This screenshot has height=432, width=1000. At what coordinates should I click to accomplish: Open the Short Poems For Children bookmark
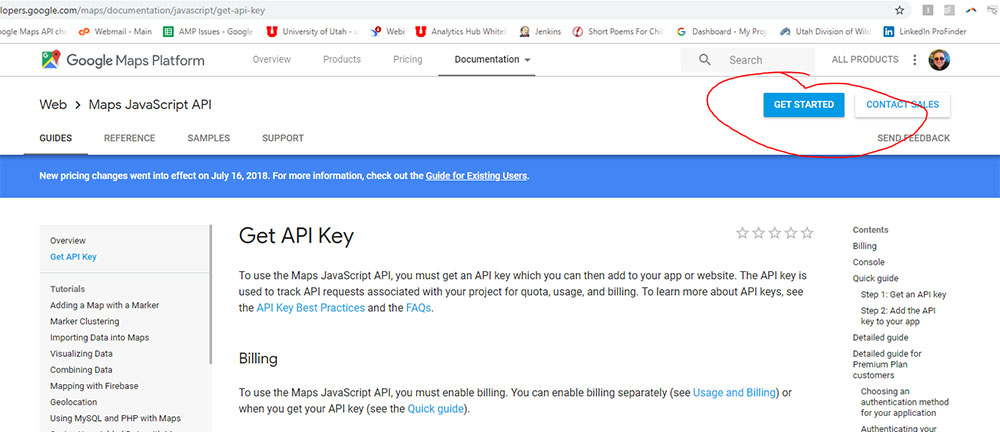pyautogui.click(x=618, y=31)
